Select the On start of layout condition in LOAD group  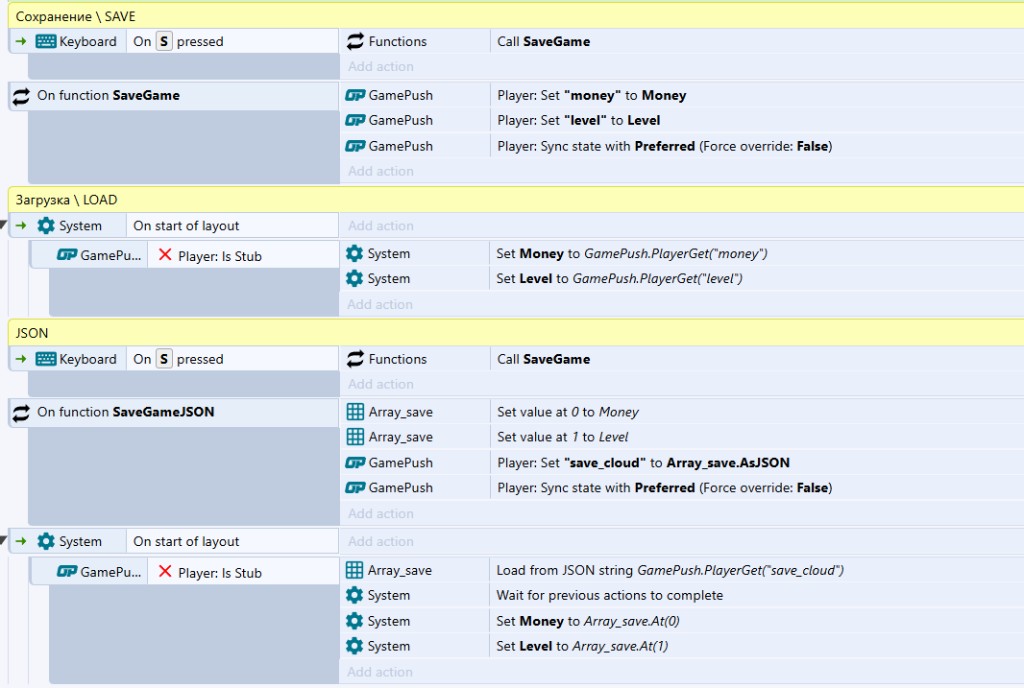pyautogui.click(x=232, y=226)
